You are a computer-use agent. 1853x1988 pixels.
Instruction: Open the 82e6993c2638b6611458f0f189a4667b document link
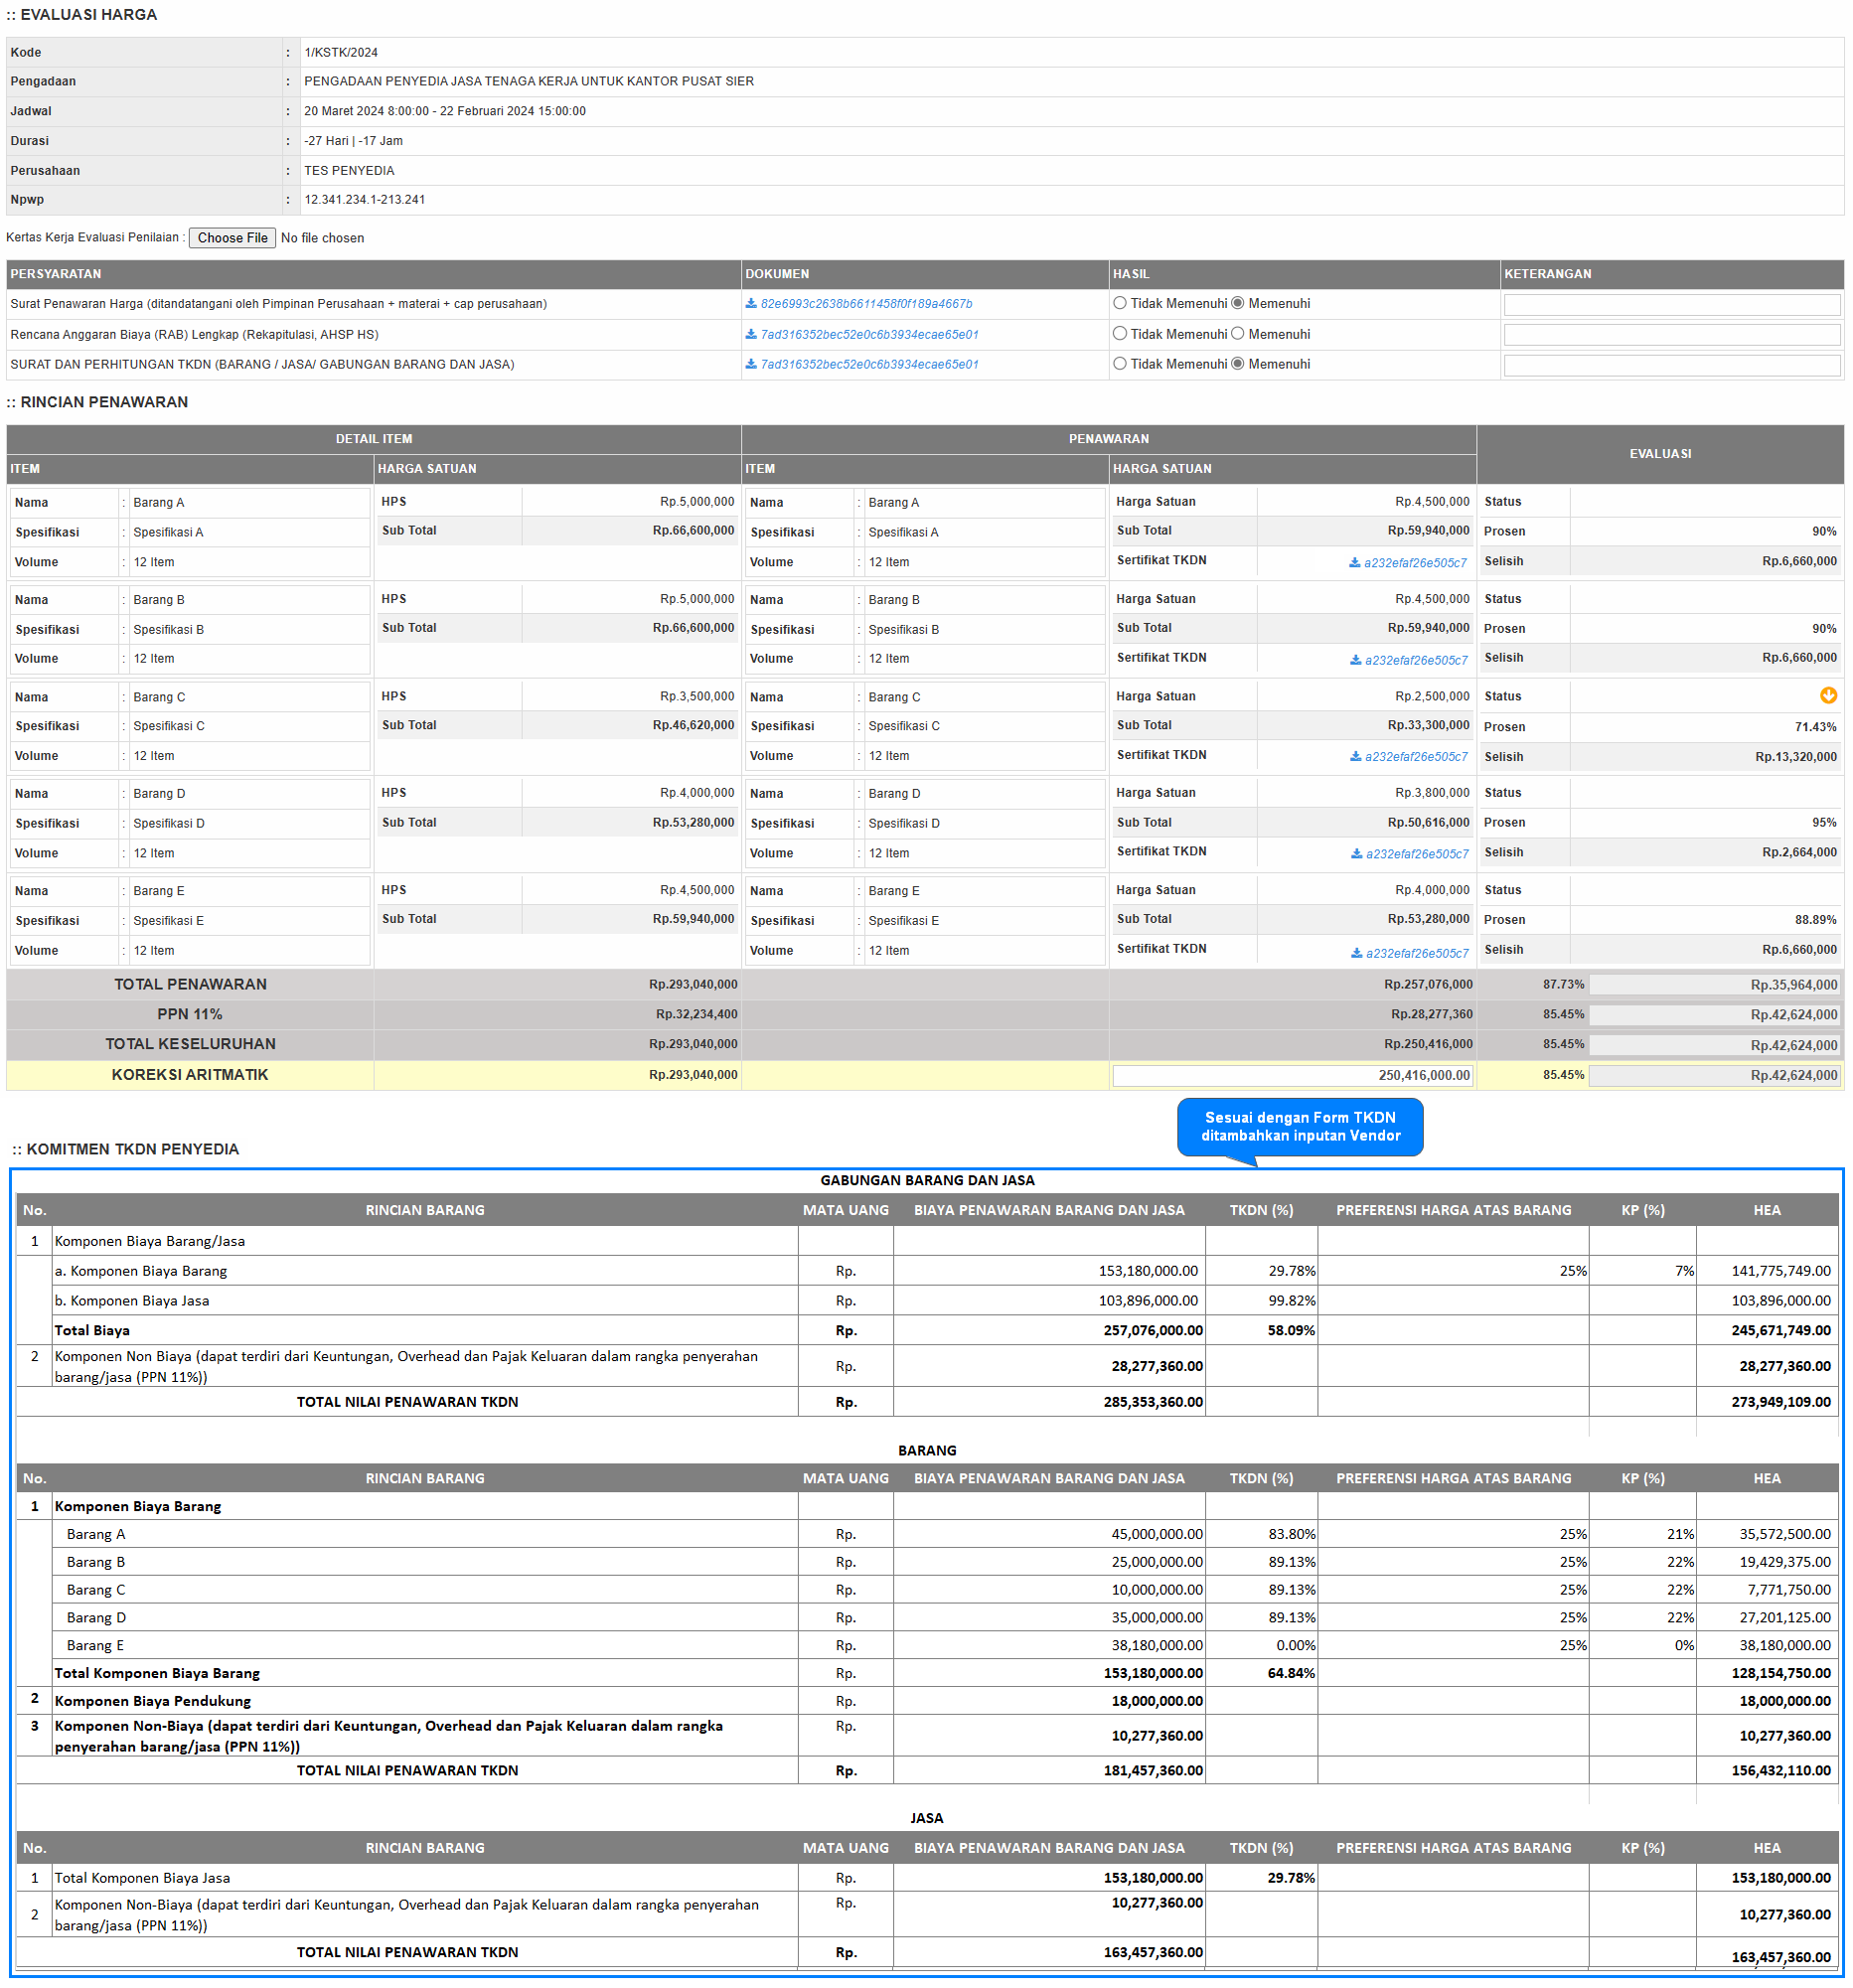[x=866, y=304]
